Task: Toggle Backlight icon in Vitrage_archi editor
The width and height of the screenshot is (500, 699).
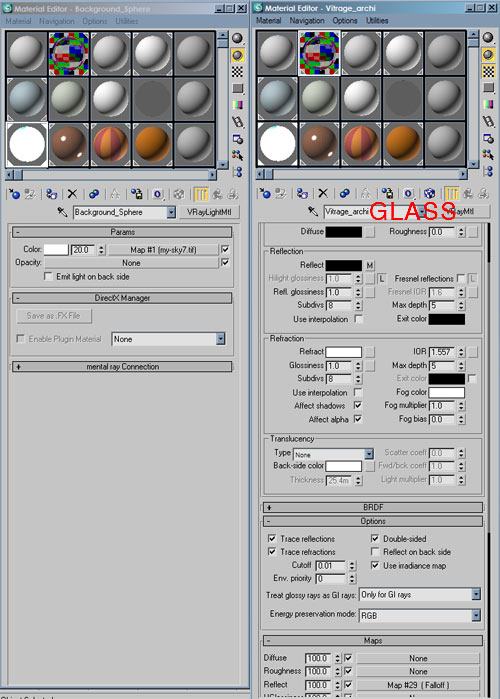Action: (x=488, y=54)
